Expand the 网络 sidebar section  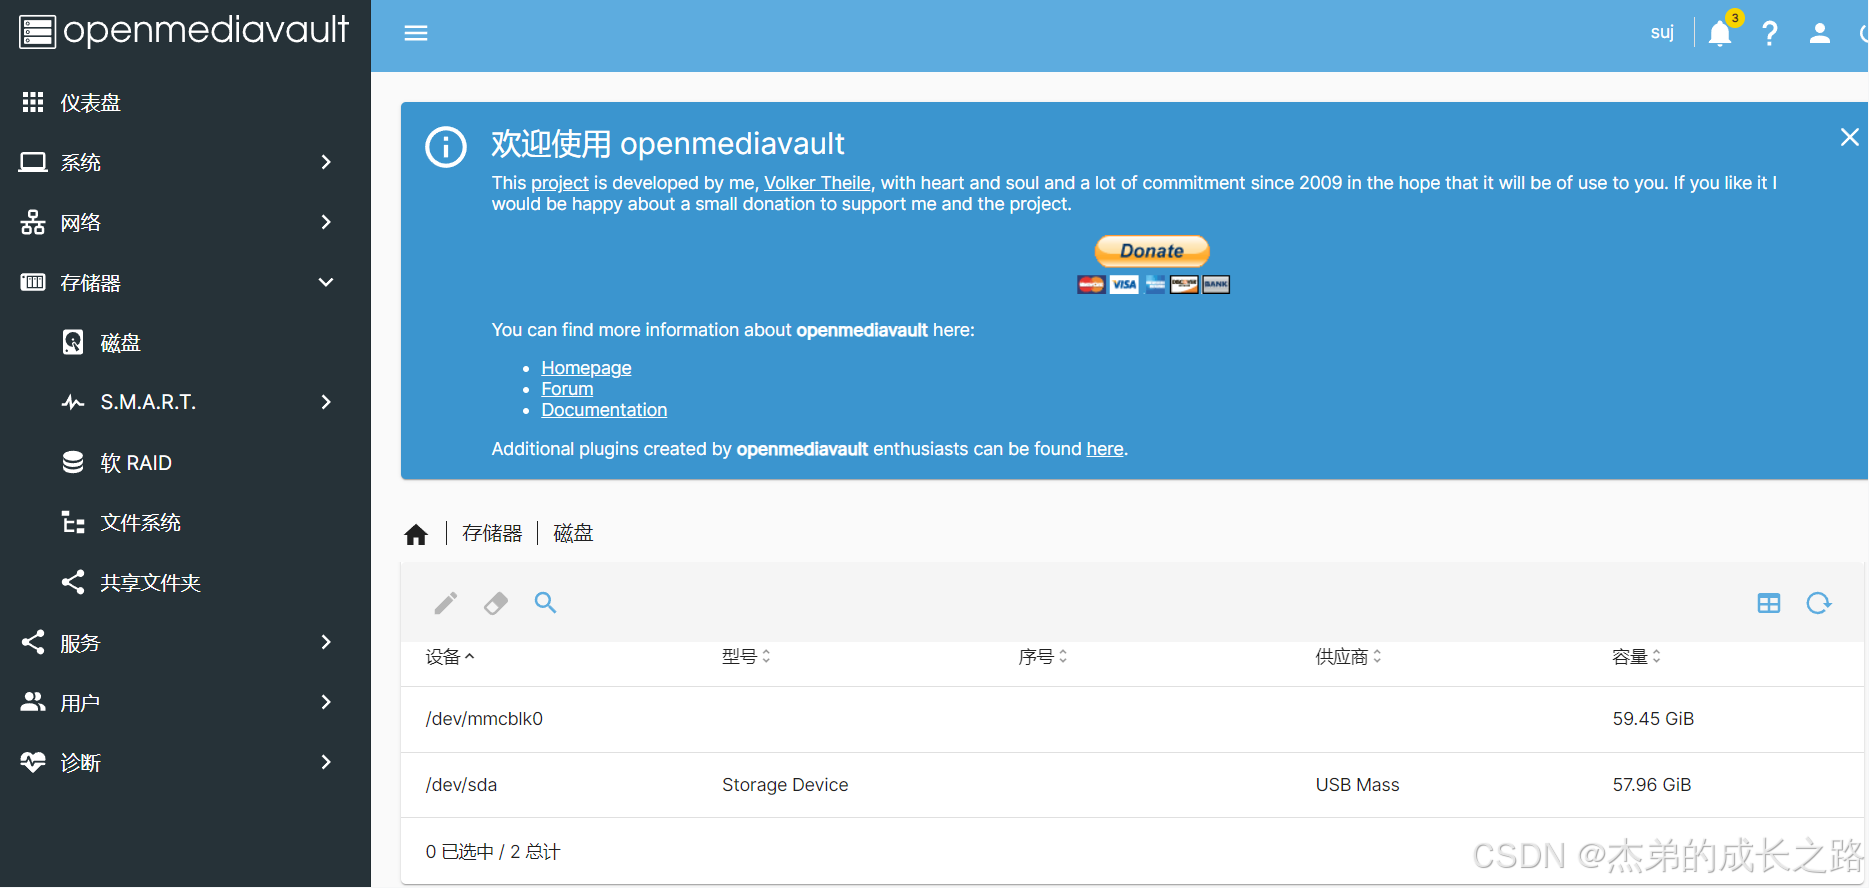[x=185, y=222]
